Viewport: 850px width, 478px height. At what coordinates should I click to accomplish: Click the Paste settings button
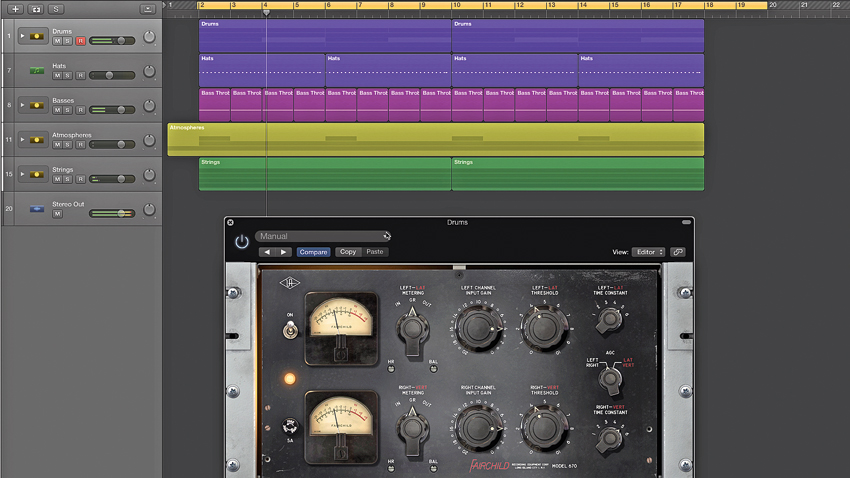coord(375,252)
